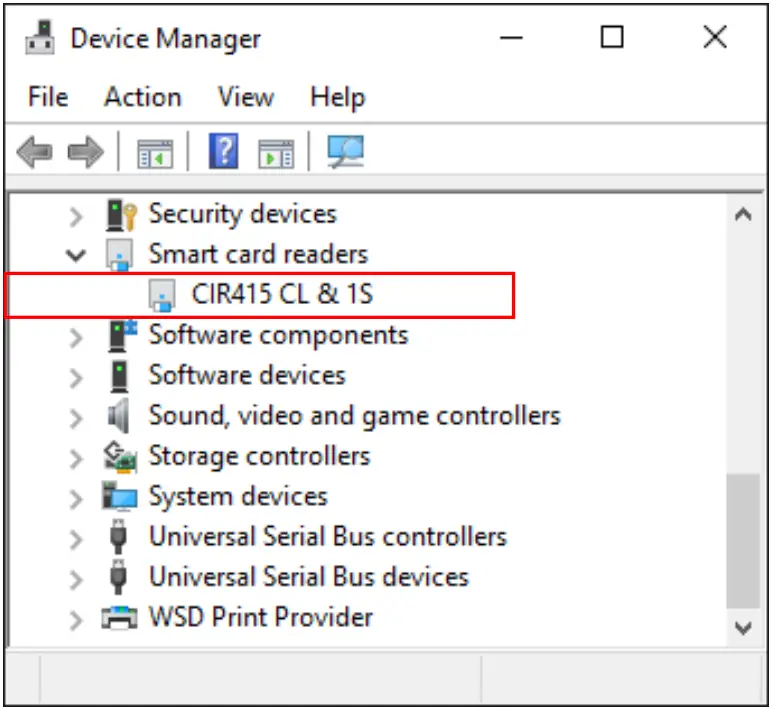Select the CIR415 CL & 1S device
Viewport: 771px width, 711px height.
[282, 294]
